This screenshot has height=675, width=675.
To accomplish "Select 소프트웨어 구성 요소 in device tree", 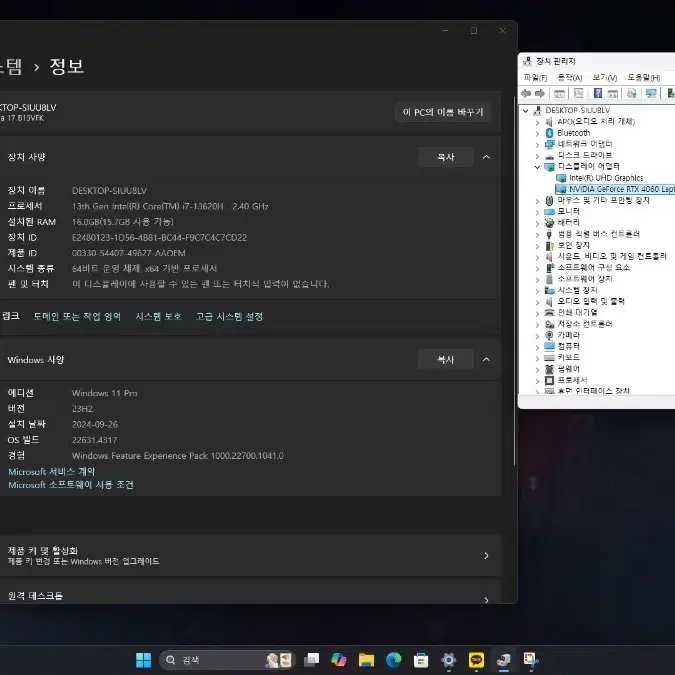I will (x=593, y=267).
